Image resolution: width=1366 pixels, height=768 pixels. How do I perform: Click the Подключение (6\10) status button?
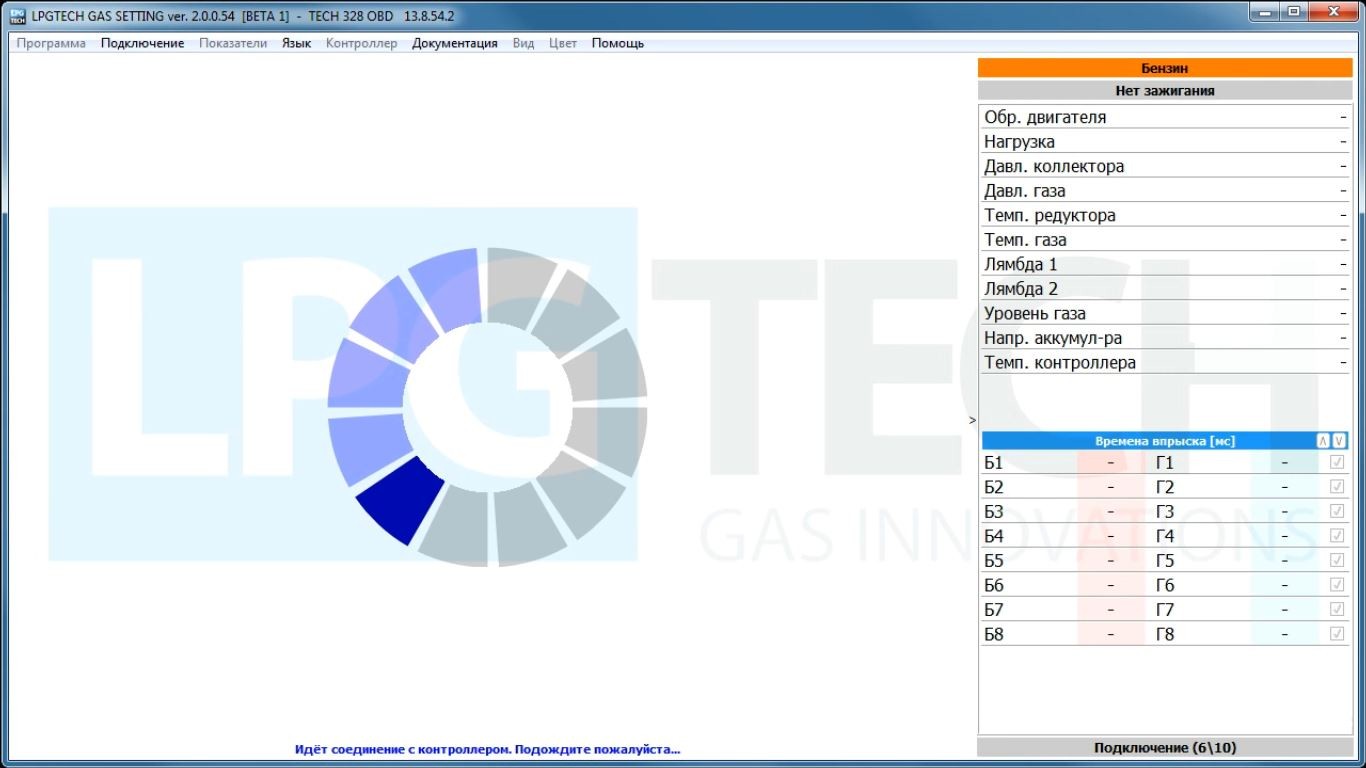pyautogui.click(x=1164, y=748)
